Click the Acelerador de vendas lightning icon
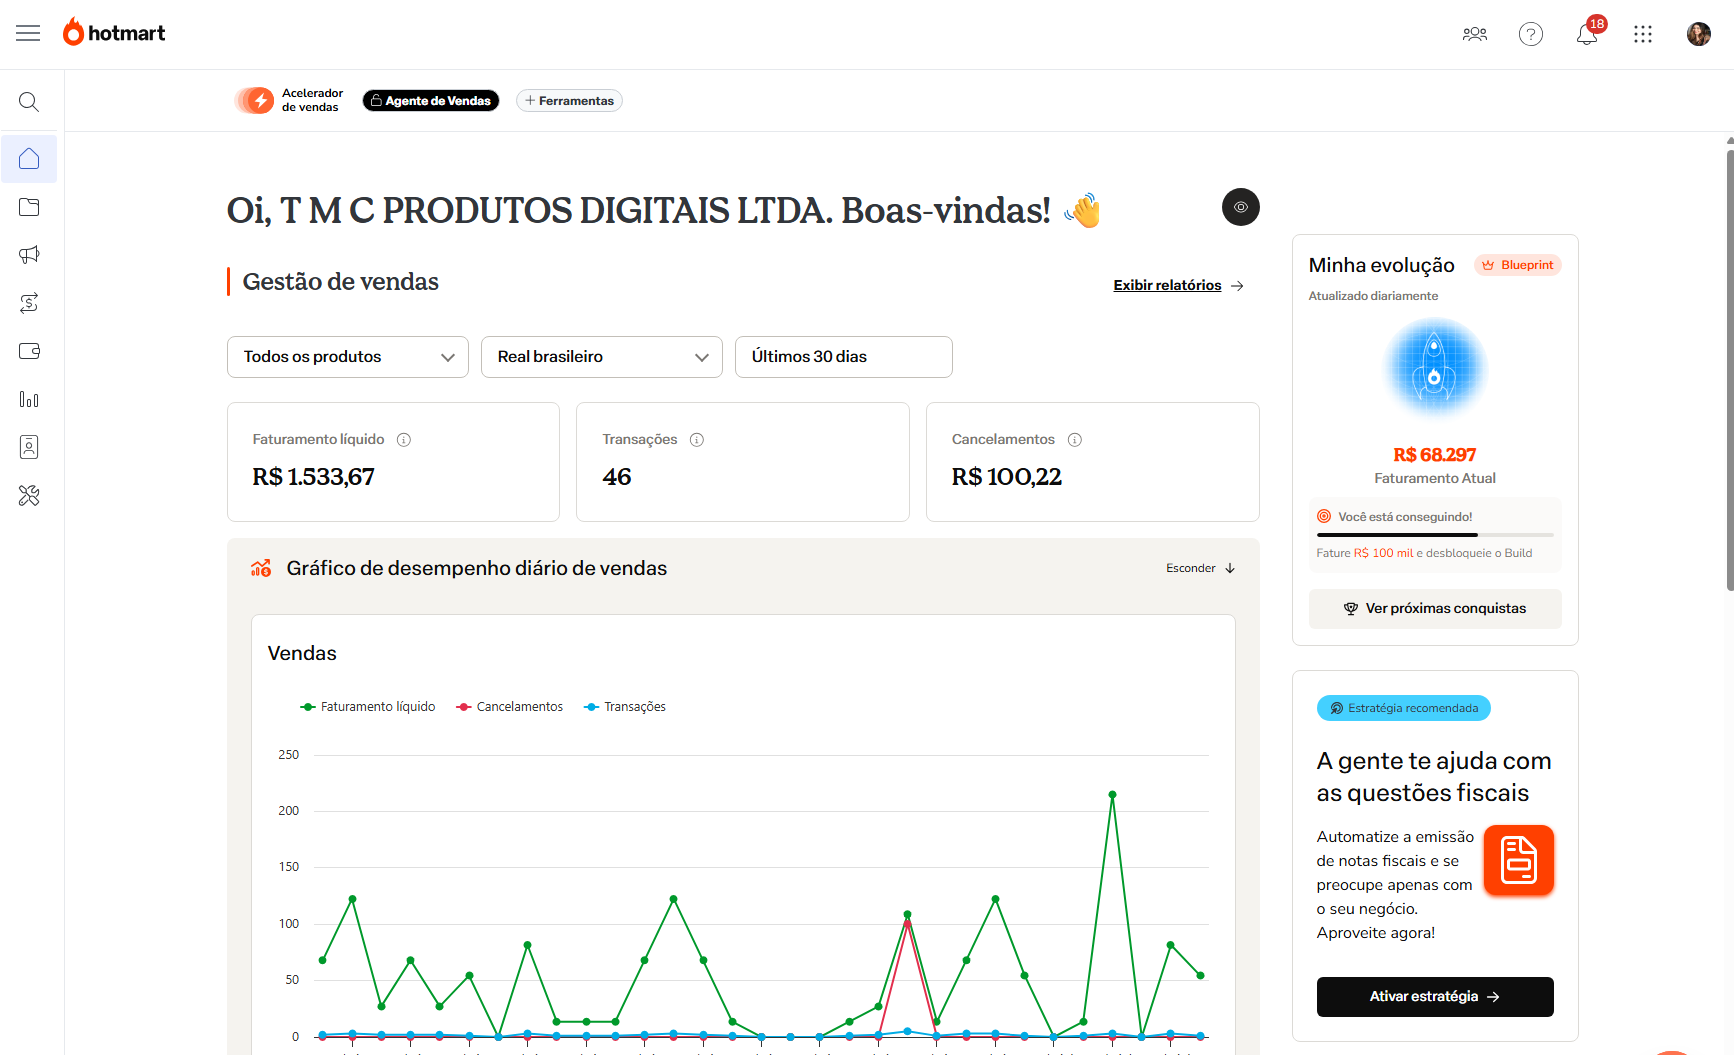 tap(255, 100)
